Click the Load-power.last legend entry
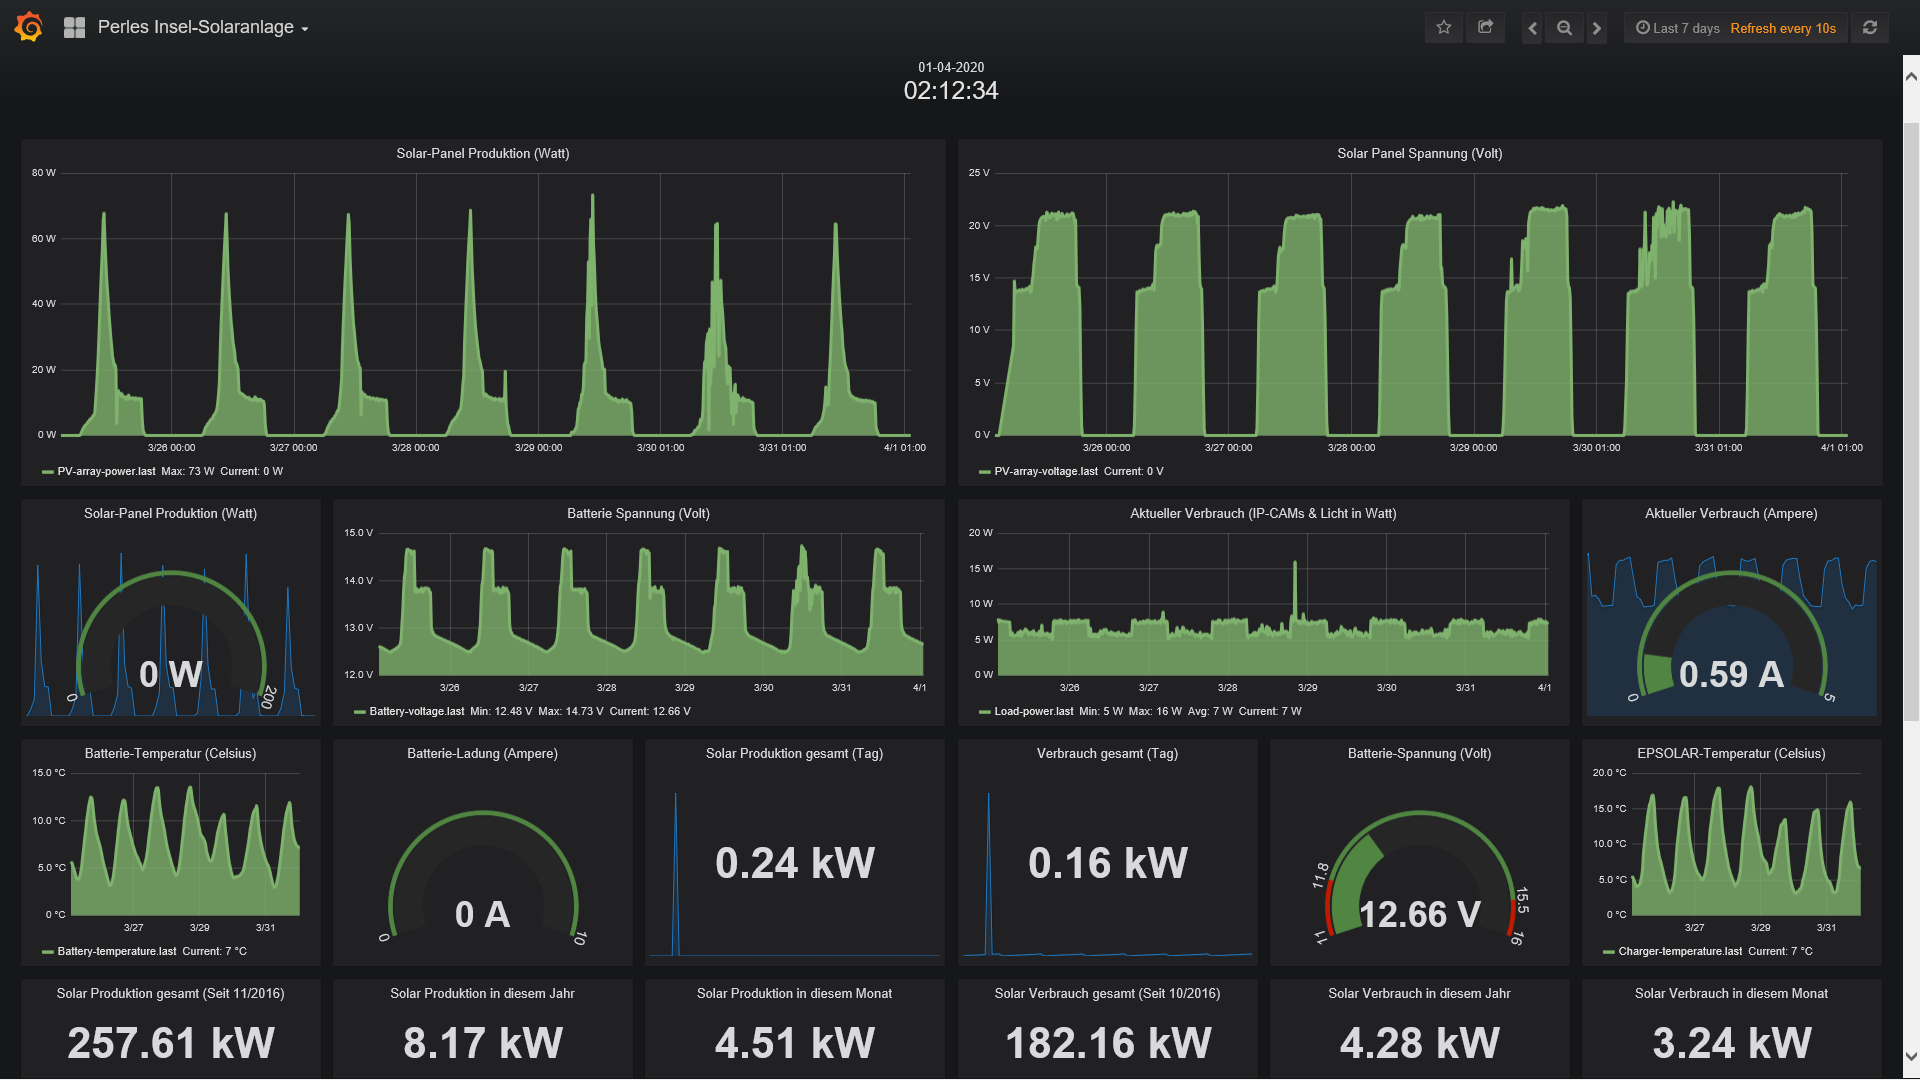The height and width of the screenshot is (1080, 1920). point(1033,711)
